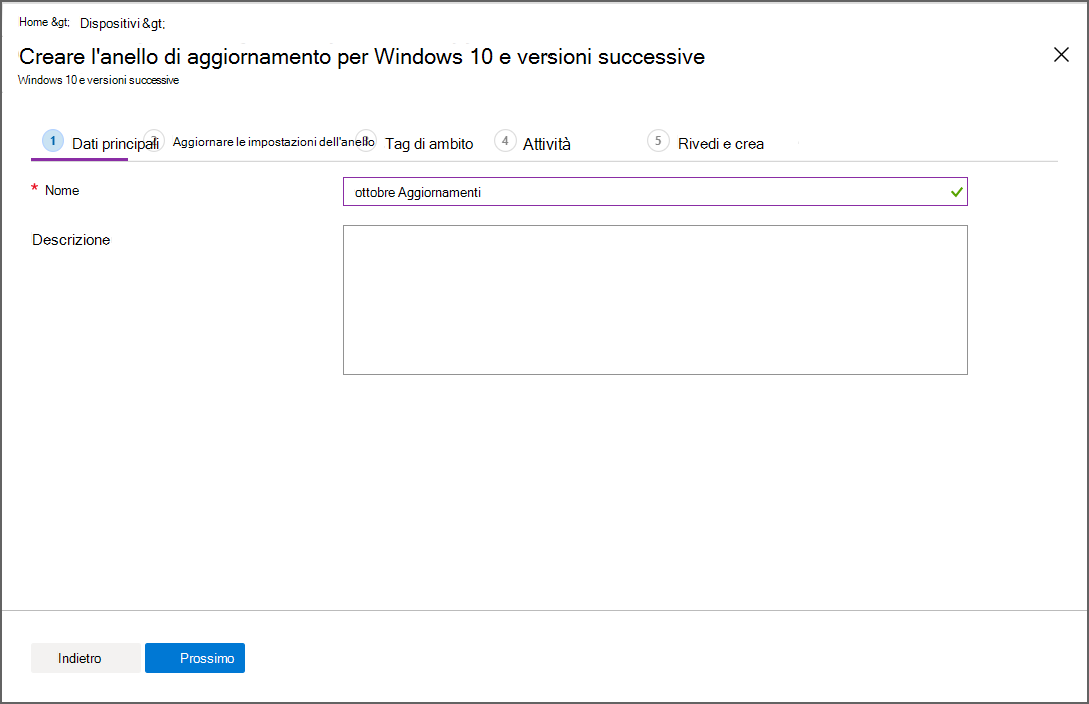
Task: Click the step 5 circle icon
Action: 658,141
